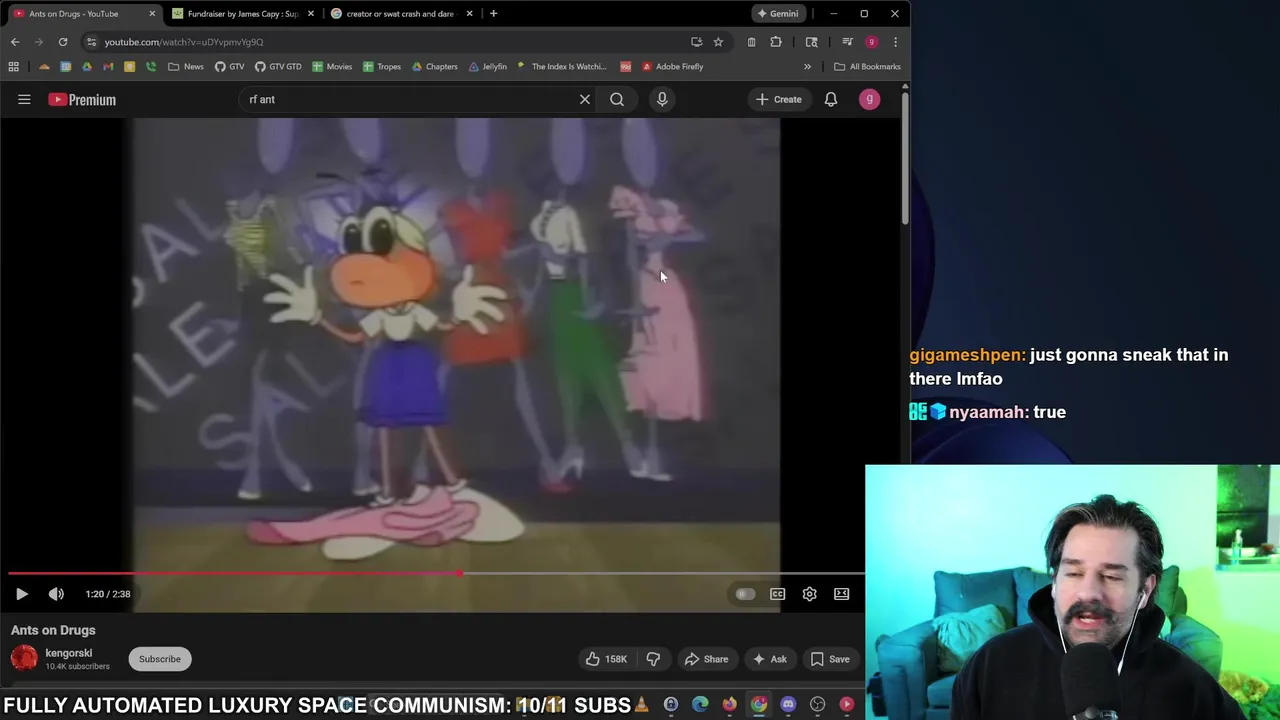Open the Ask AI button

769,659
